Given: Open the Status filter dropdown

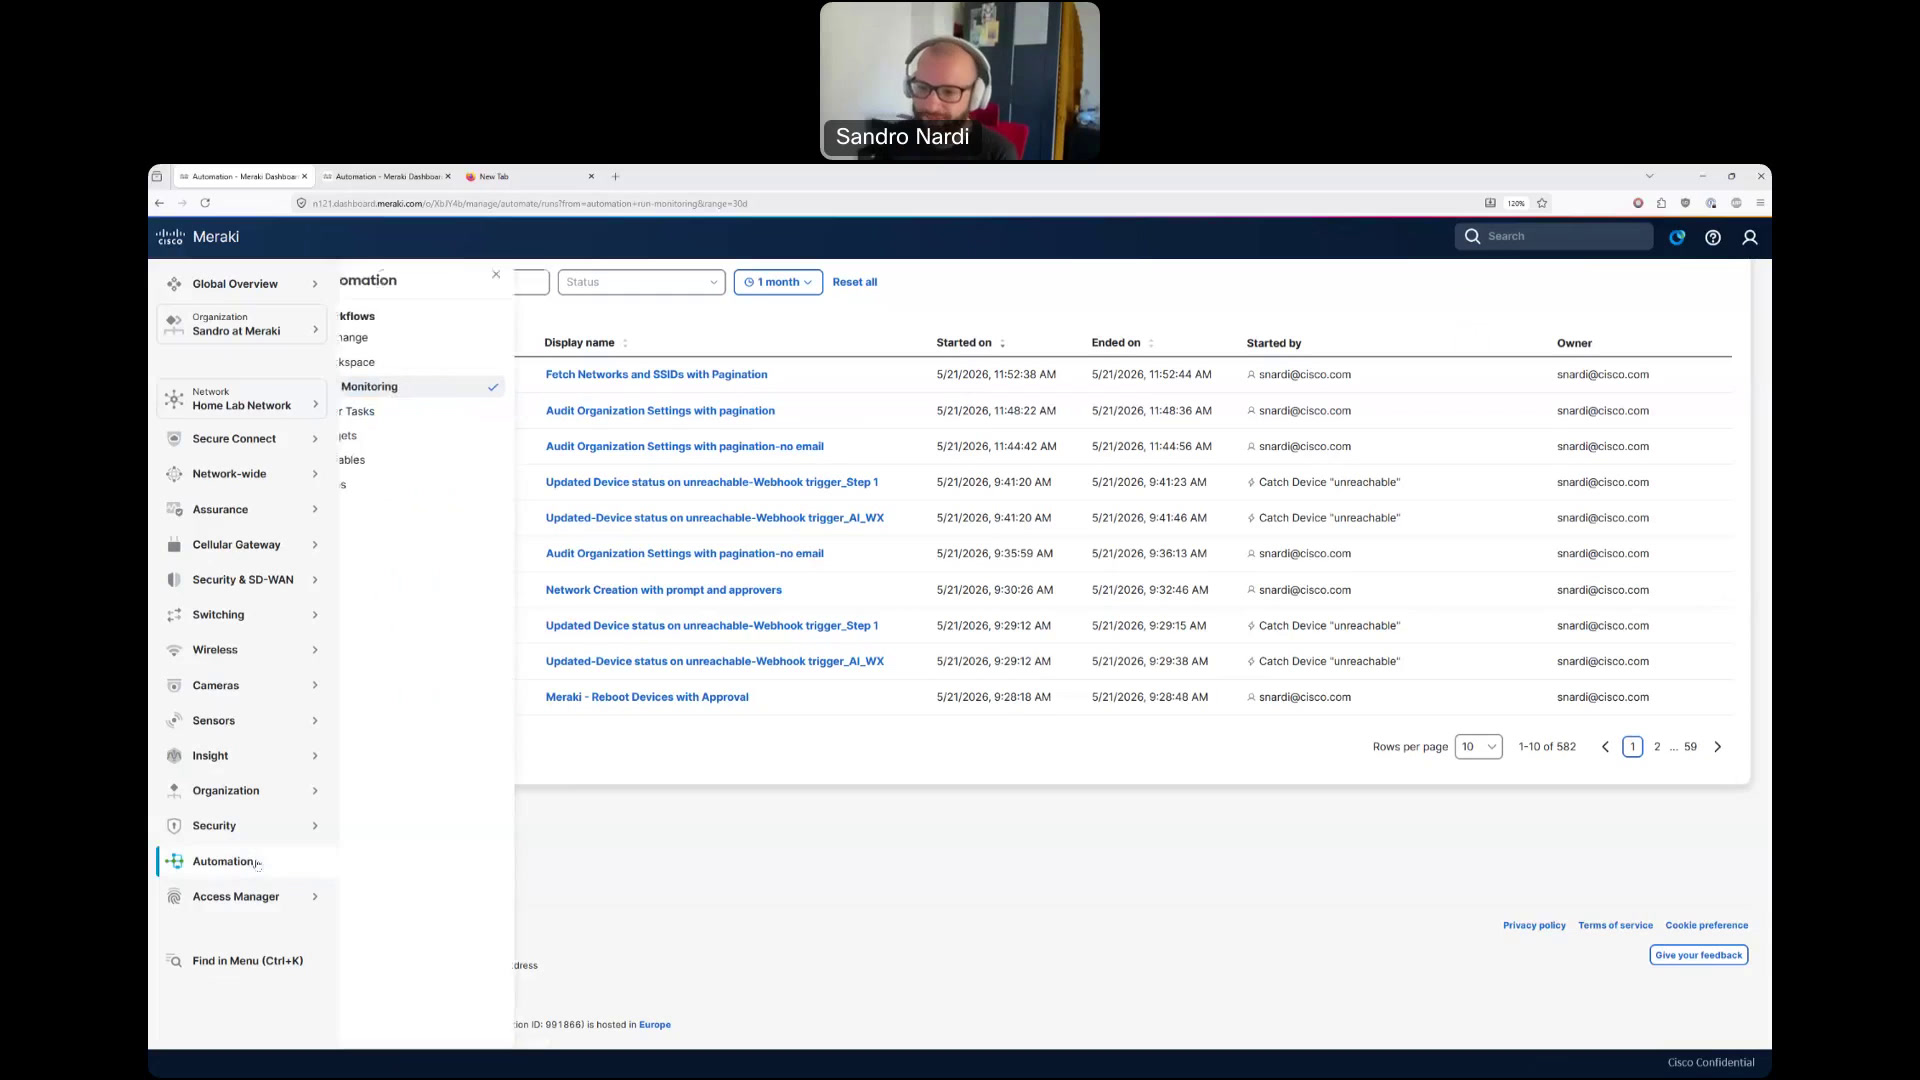Looking at the screenshot, I should pyautogui.click(x=641, y=282).
